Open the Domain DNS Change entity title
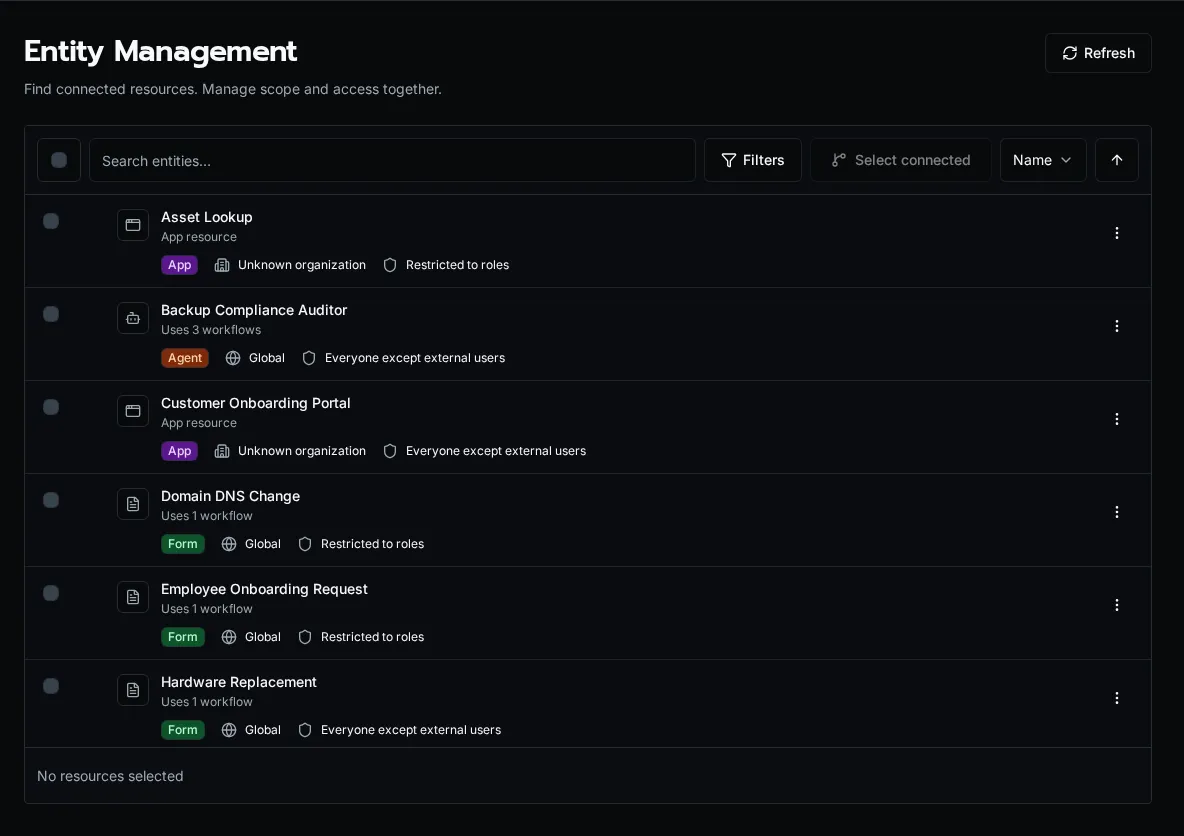Screen dimensions: 1184x836 pos(230,495)
